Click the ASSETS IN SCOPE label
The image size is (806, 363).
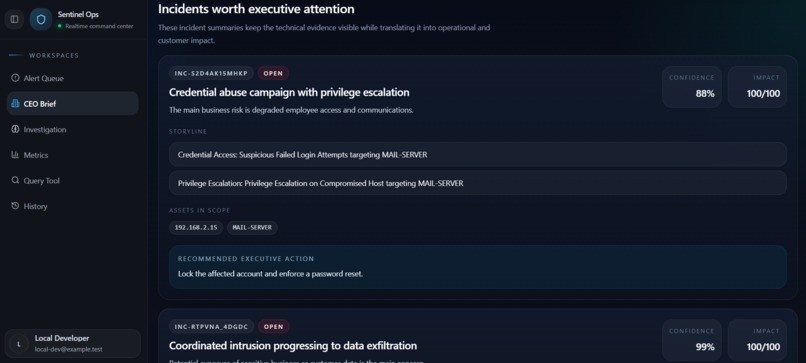[x=199, y=210]
